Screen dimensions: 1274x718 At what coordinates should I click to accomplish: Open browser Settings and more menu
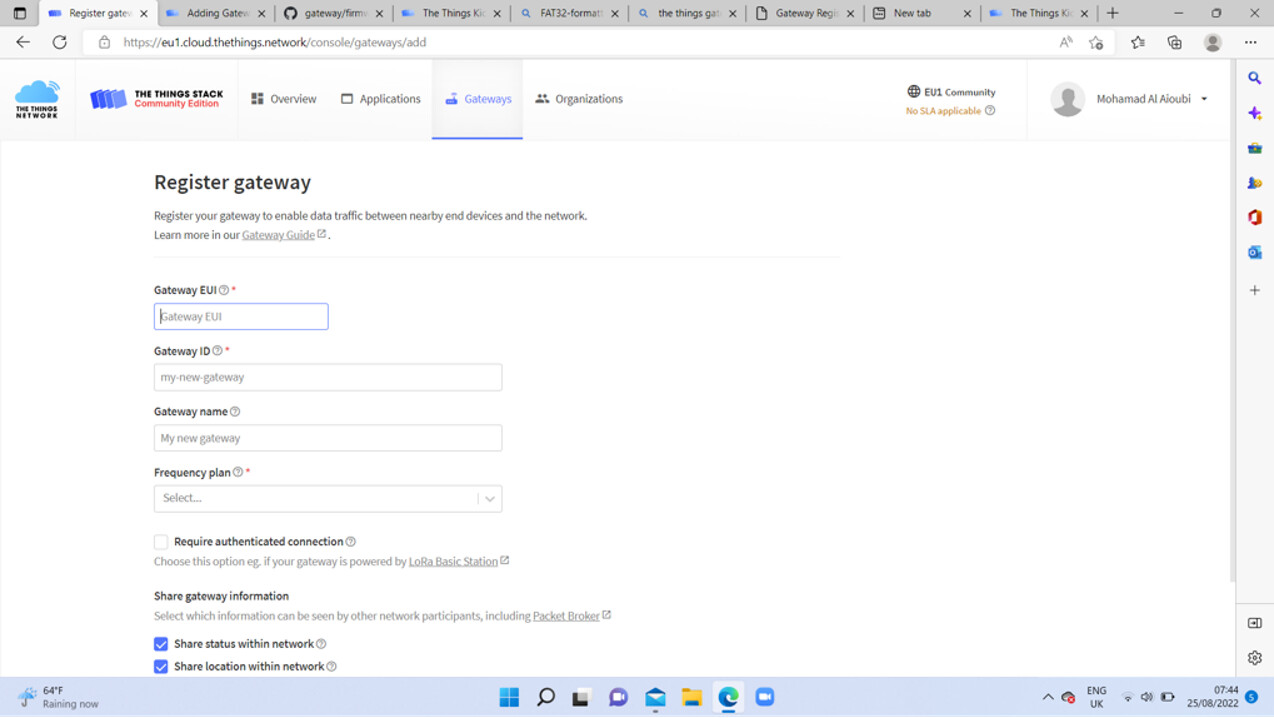[1250, 43]
